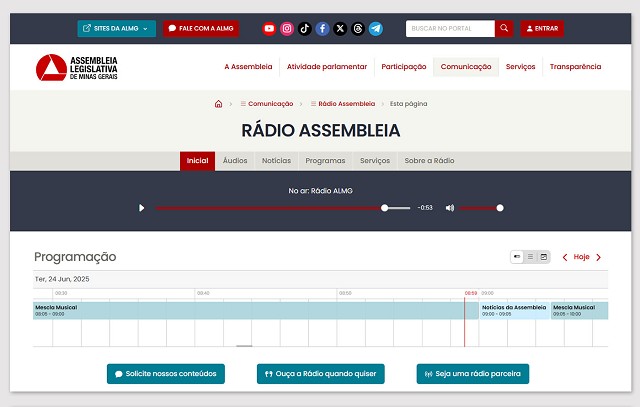Click the home icon in breadcrumb
This screenshot has width=640, height=407.
click(218, 104)
